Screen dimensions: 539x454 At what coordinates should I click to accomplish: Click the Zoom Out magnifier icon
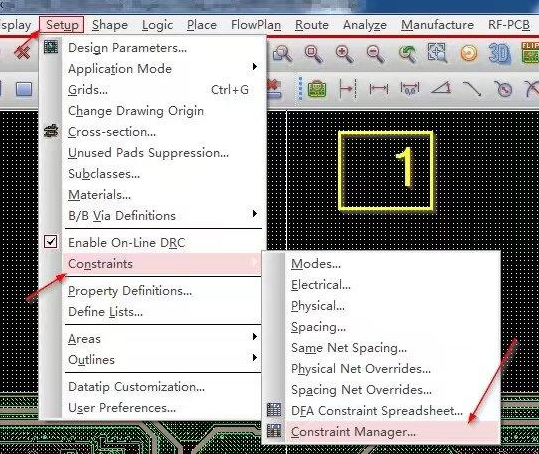tap(375, 54)
